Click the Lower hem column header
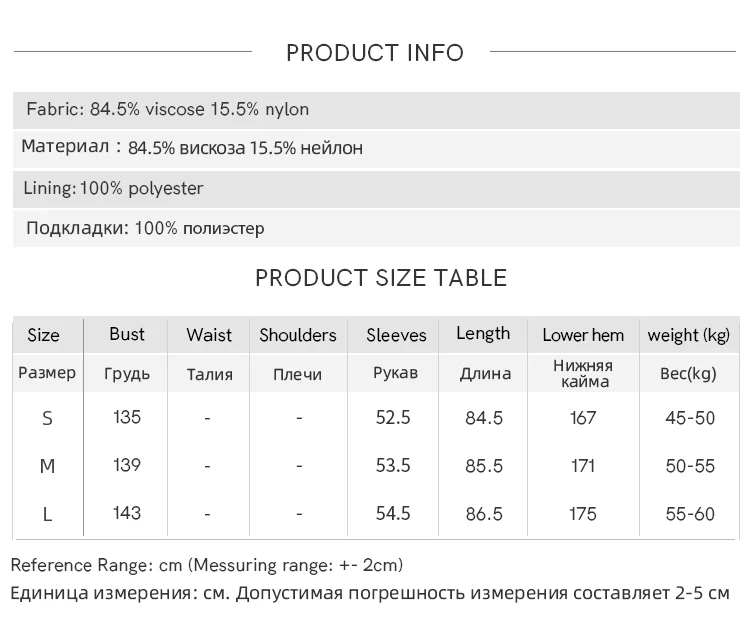The image size is (750, 630). tap(583, 335)
